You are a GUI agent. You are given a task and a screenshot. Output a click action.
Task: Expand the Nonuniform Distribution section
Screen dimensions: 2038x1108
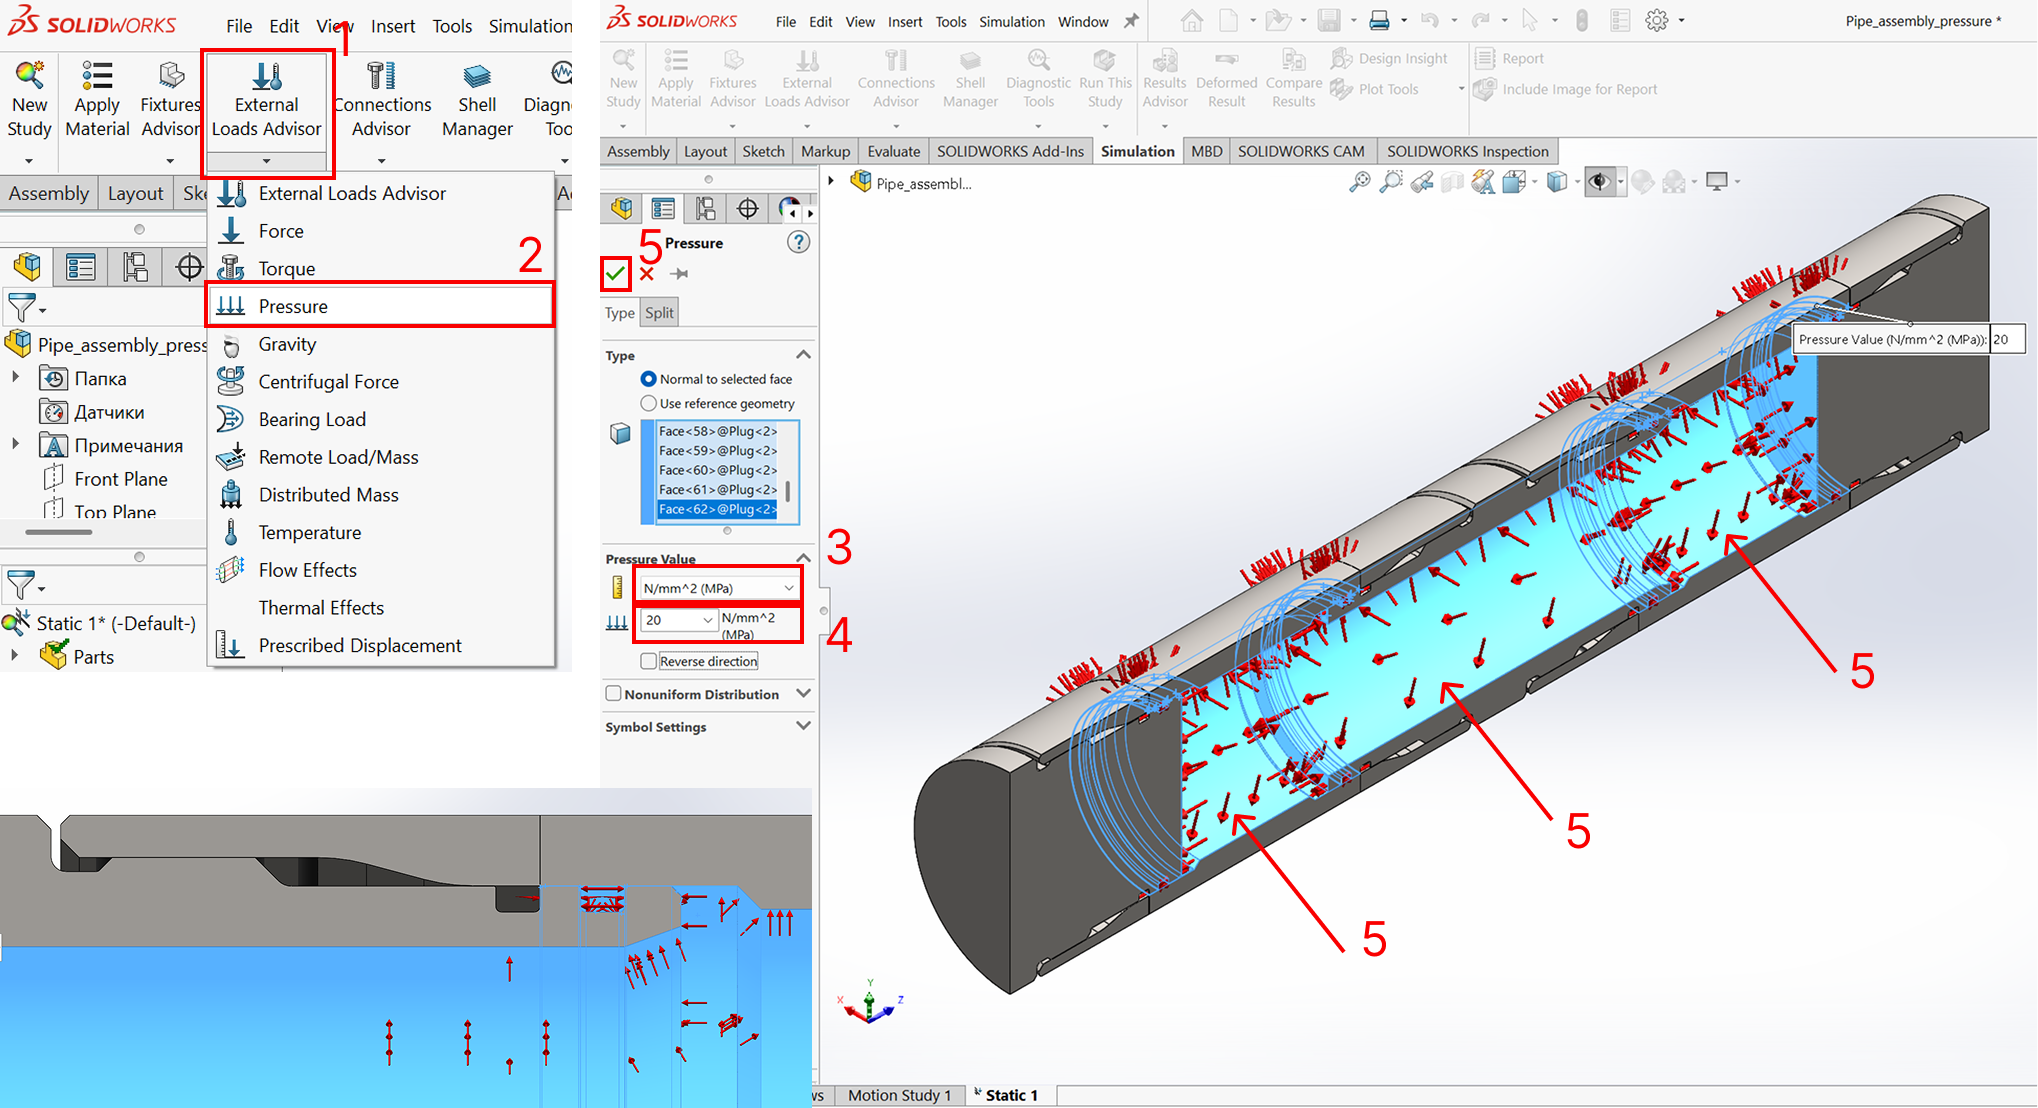(x=803, y=693)
